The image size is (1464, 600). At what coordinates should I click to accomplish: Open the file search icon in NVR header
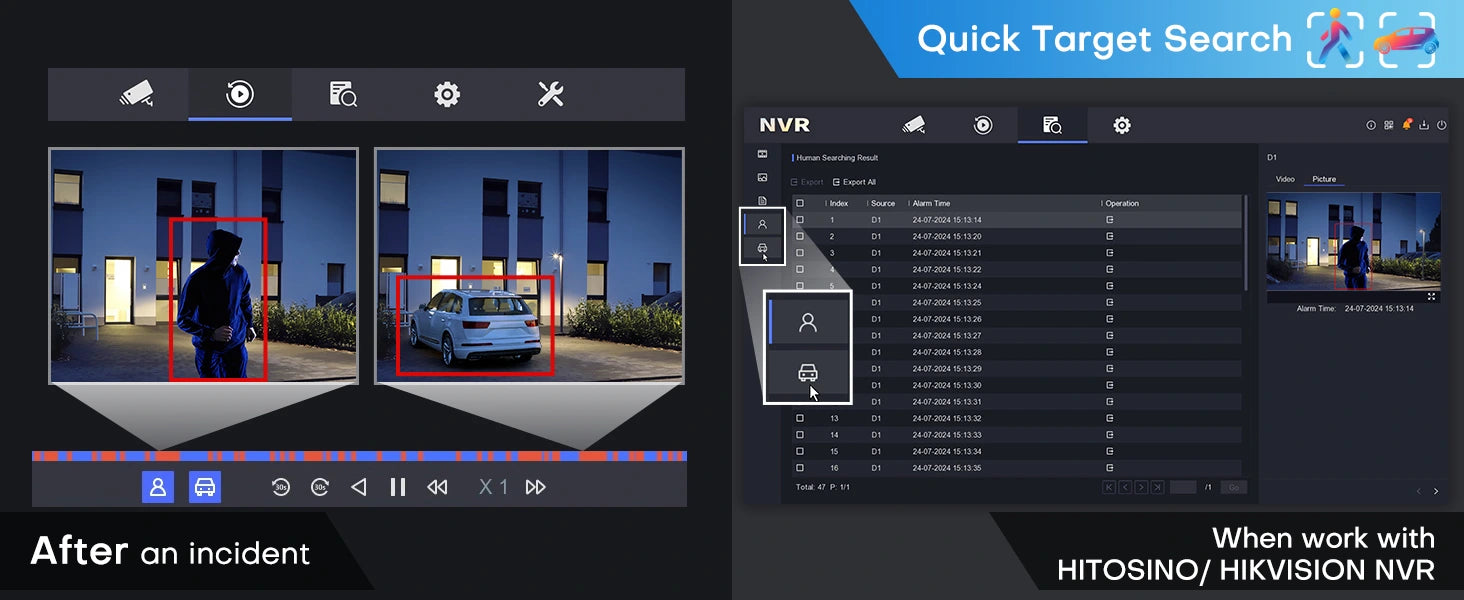click(x=1052, y=125)
